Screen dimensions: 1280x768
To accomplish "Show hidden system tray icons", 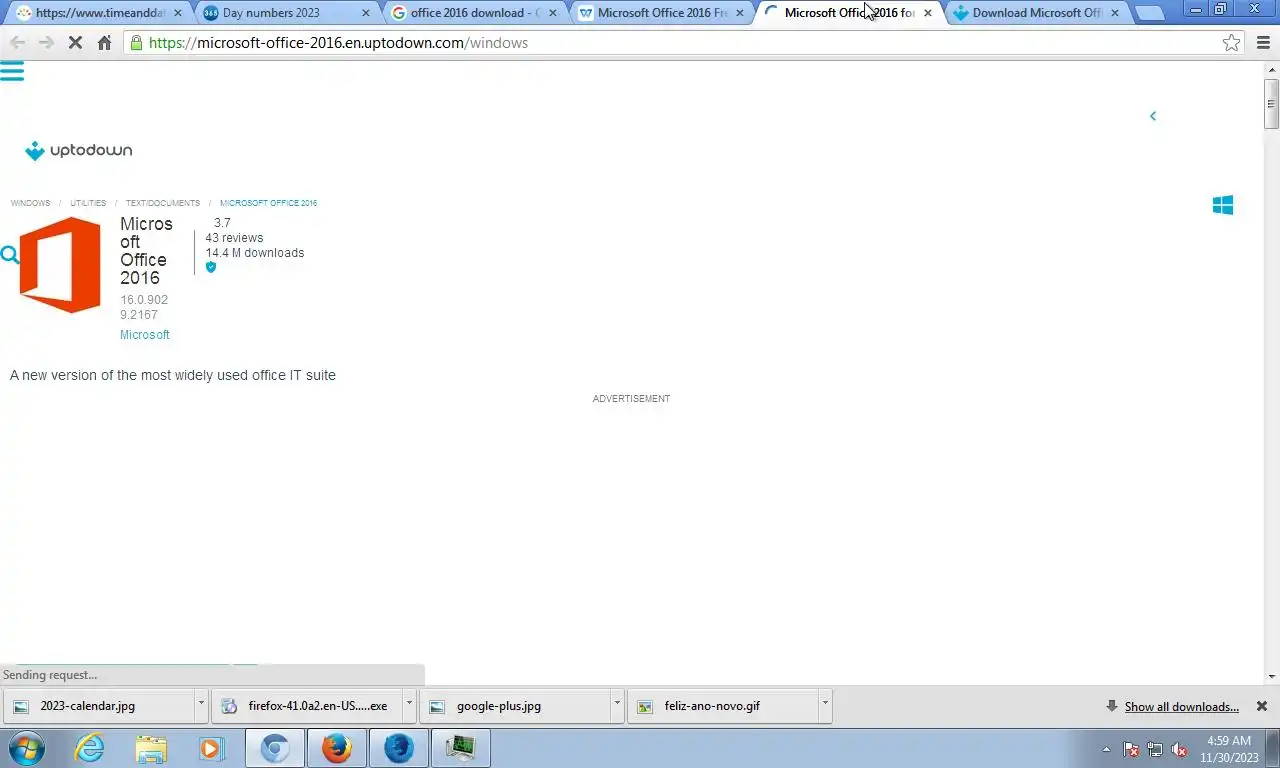I will 1106,749.
